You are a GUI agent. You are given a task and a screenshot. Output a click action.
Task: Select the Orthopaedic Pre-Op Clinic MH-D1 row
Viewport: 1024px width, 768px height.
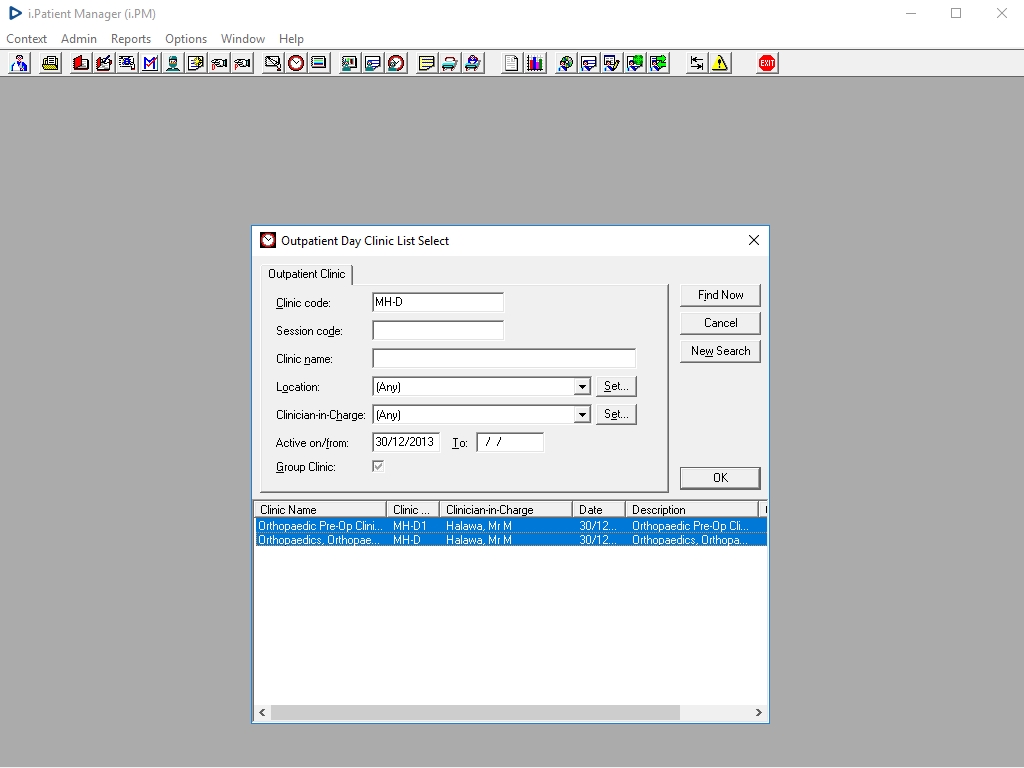(x=511, y=526)
